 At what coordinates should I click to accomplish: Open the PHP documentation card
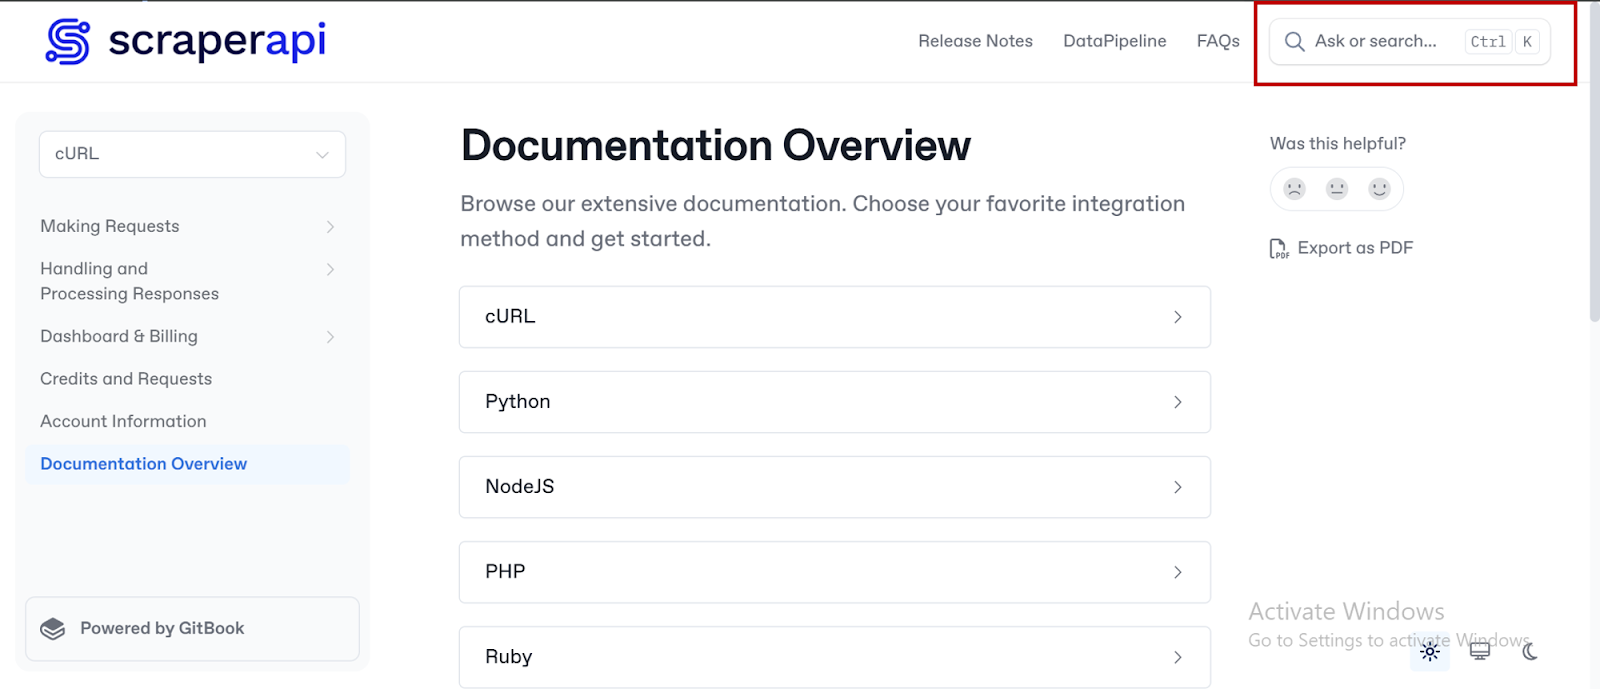(x=835, y=572)
